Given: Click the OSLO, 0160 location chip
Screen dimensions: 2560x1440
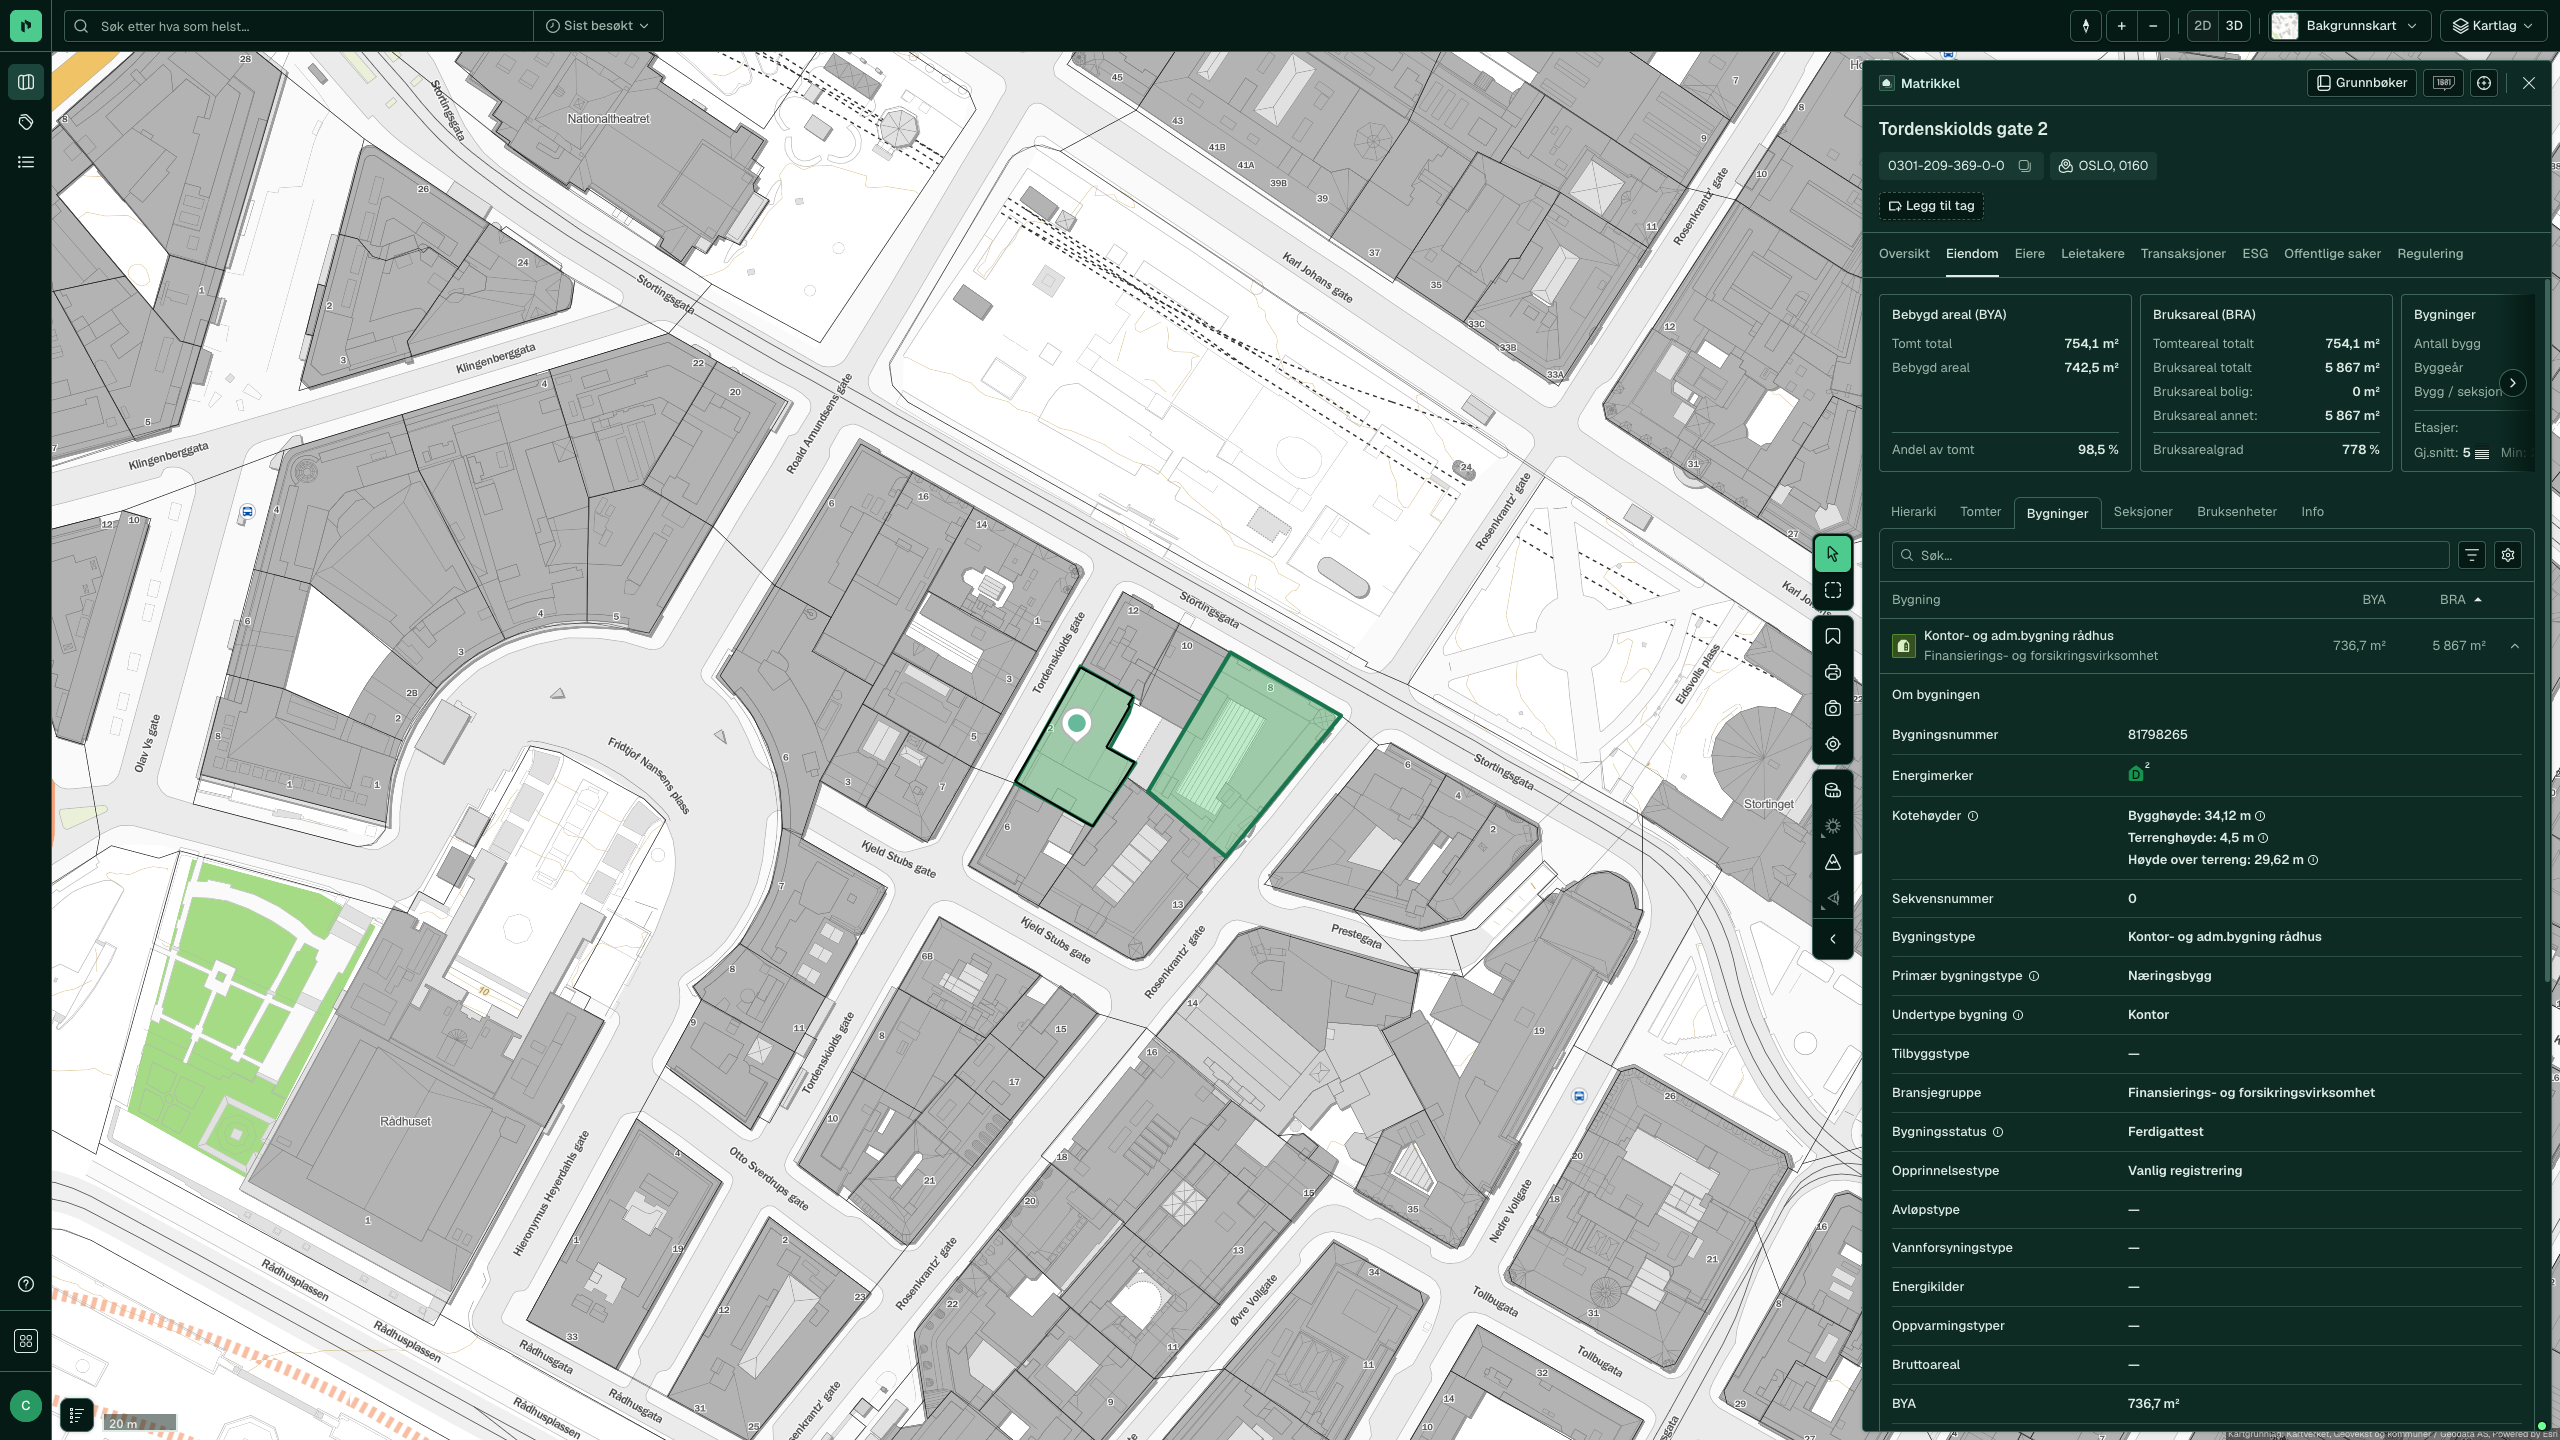Looking at the screenshot, I should (x=2103, y=166).
